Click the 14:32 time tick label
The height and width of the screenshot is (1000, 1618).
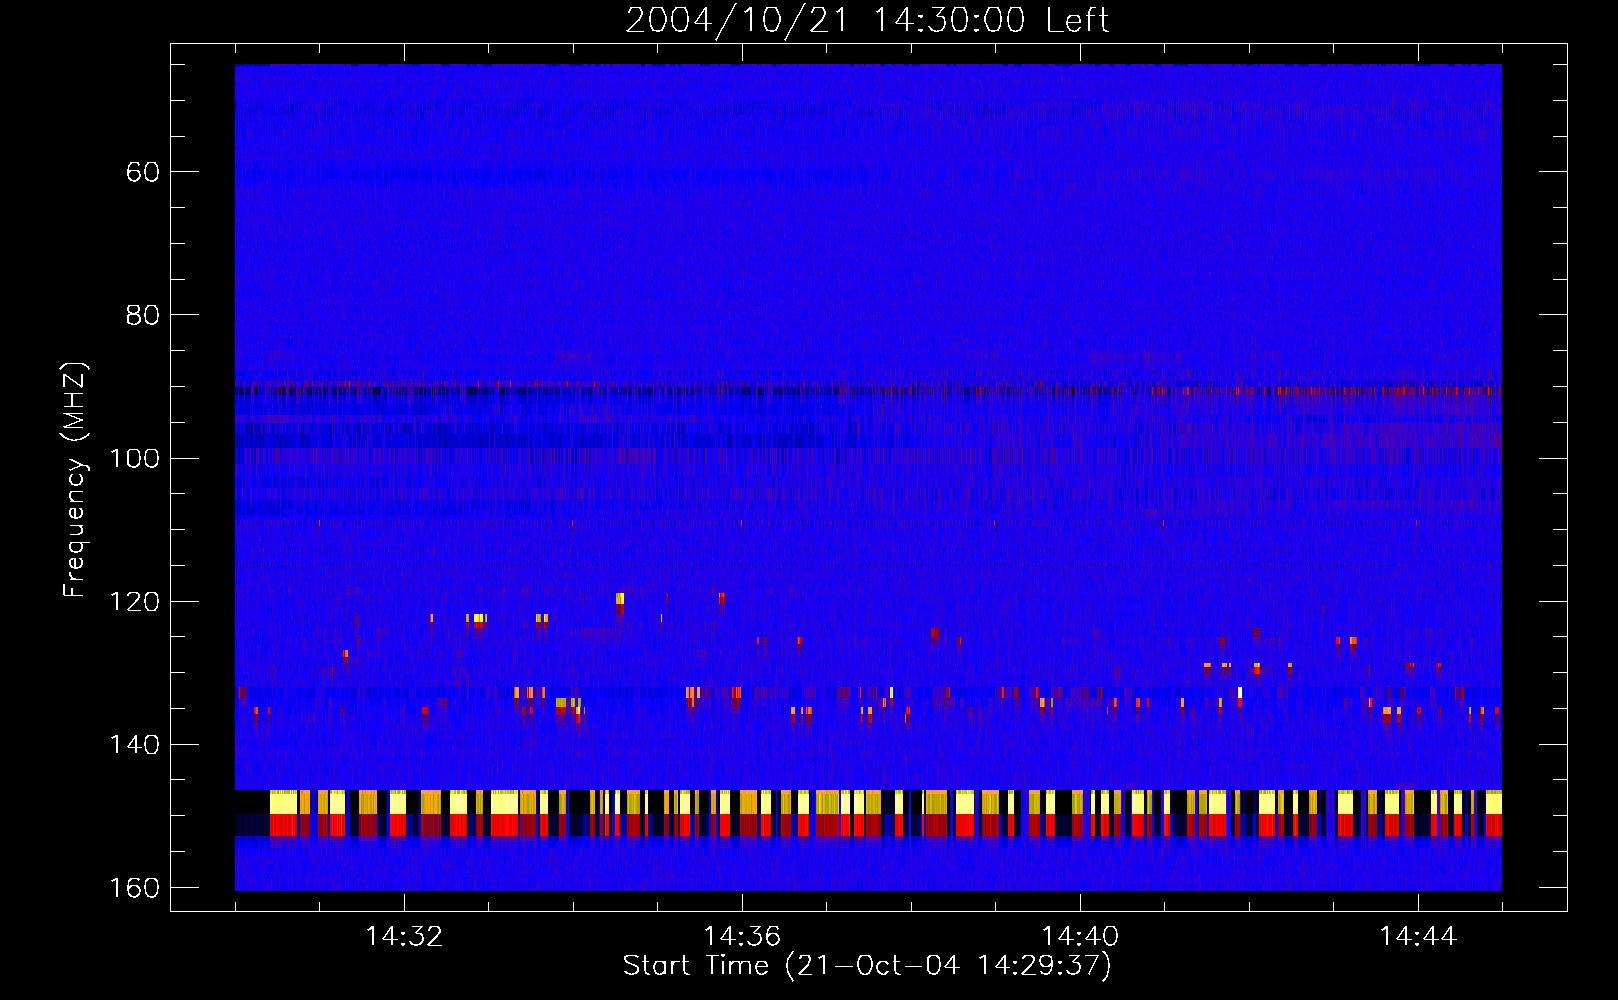click(x=404, y=937)
